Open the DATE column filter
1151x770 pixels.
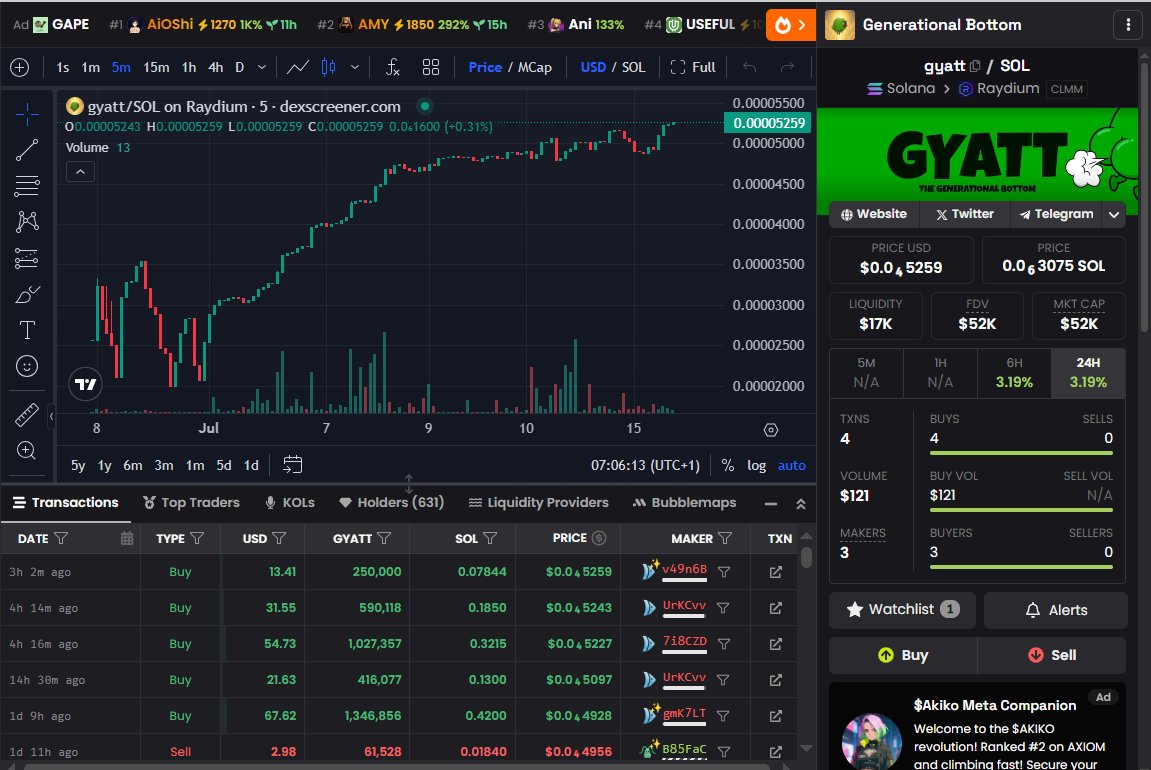[62, 539]
